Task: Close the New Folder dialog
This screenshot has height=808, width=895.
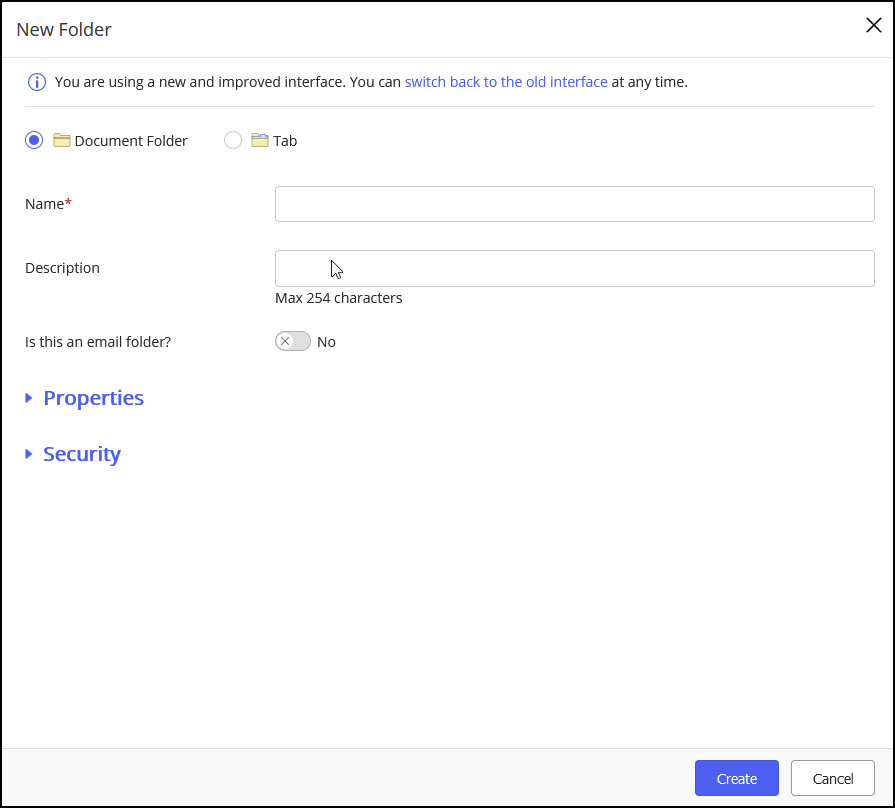Action: (x=873, y=25)
